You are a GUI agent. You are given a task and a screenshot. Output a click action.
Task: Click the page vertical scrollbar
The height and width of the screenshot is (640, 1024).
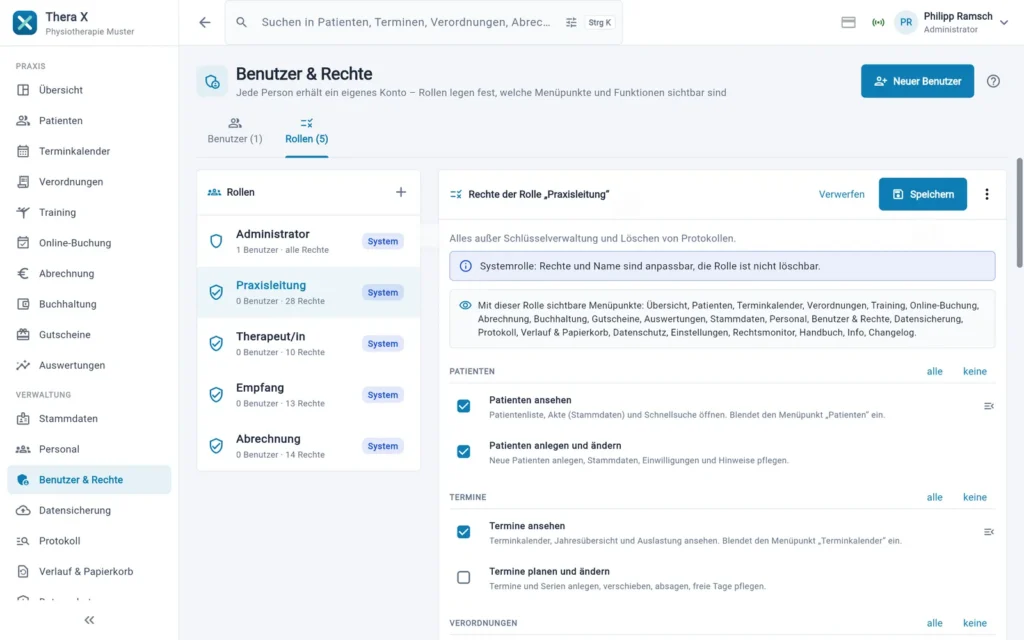coord(1019,212)
